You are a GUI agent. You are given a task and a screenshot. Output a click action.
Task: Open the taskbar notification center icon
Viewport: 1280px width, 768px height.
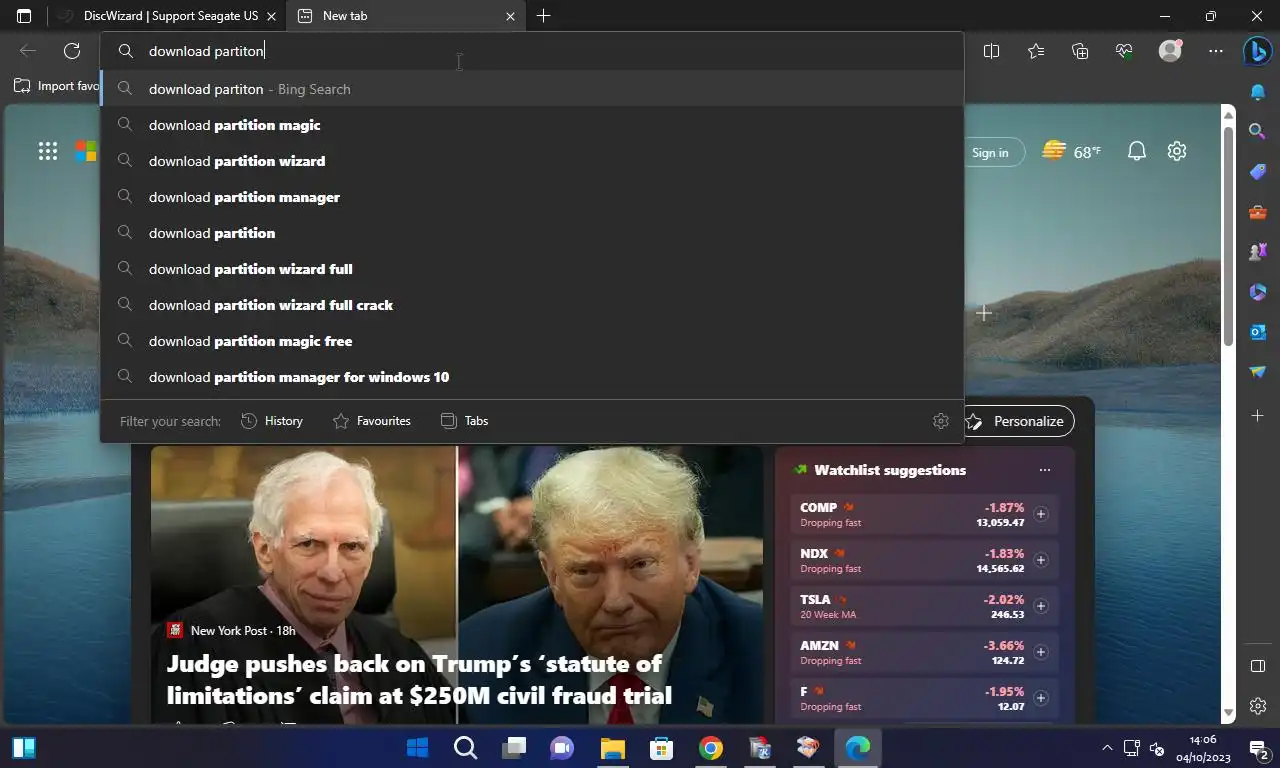pos(1260,748)
